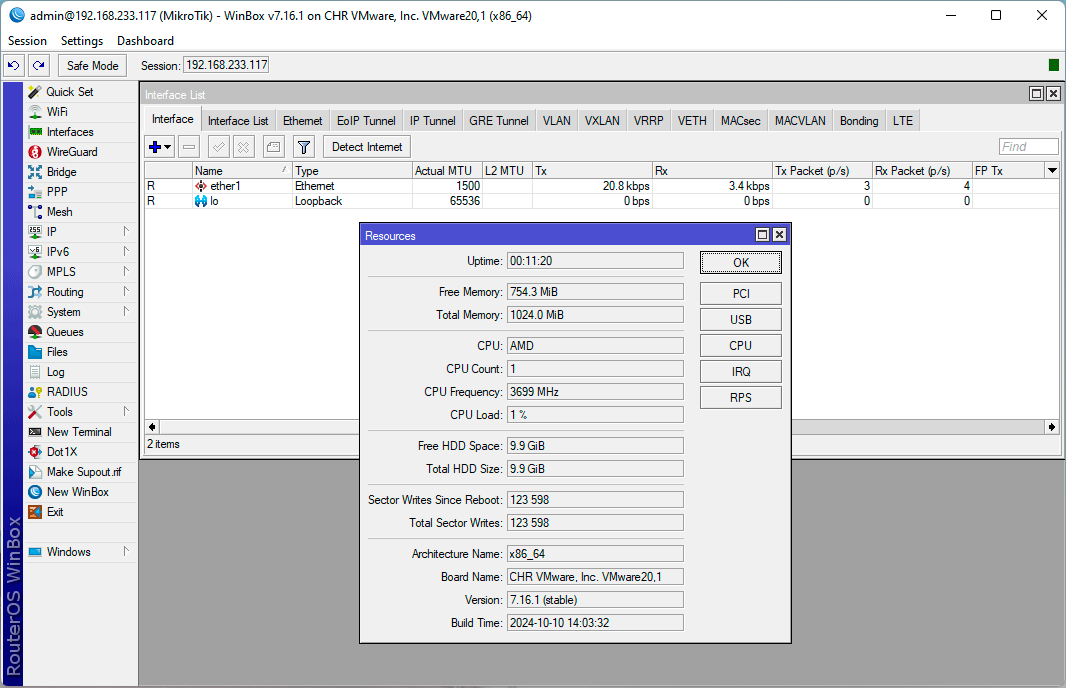Click the undo arrow icon
The image size is (1066, 688).
point(13,66)
